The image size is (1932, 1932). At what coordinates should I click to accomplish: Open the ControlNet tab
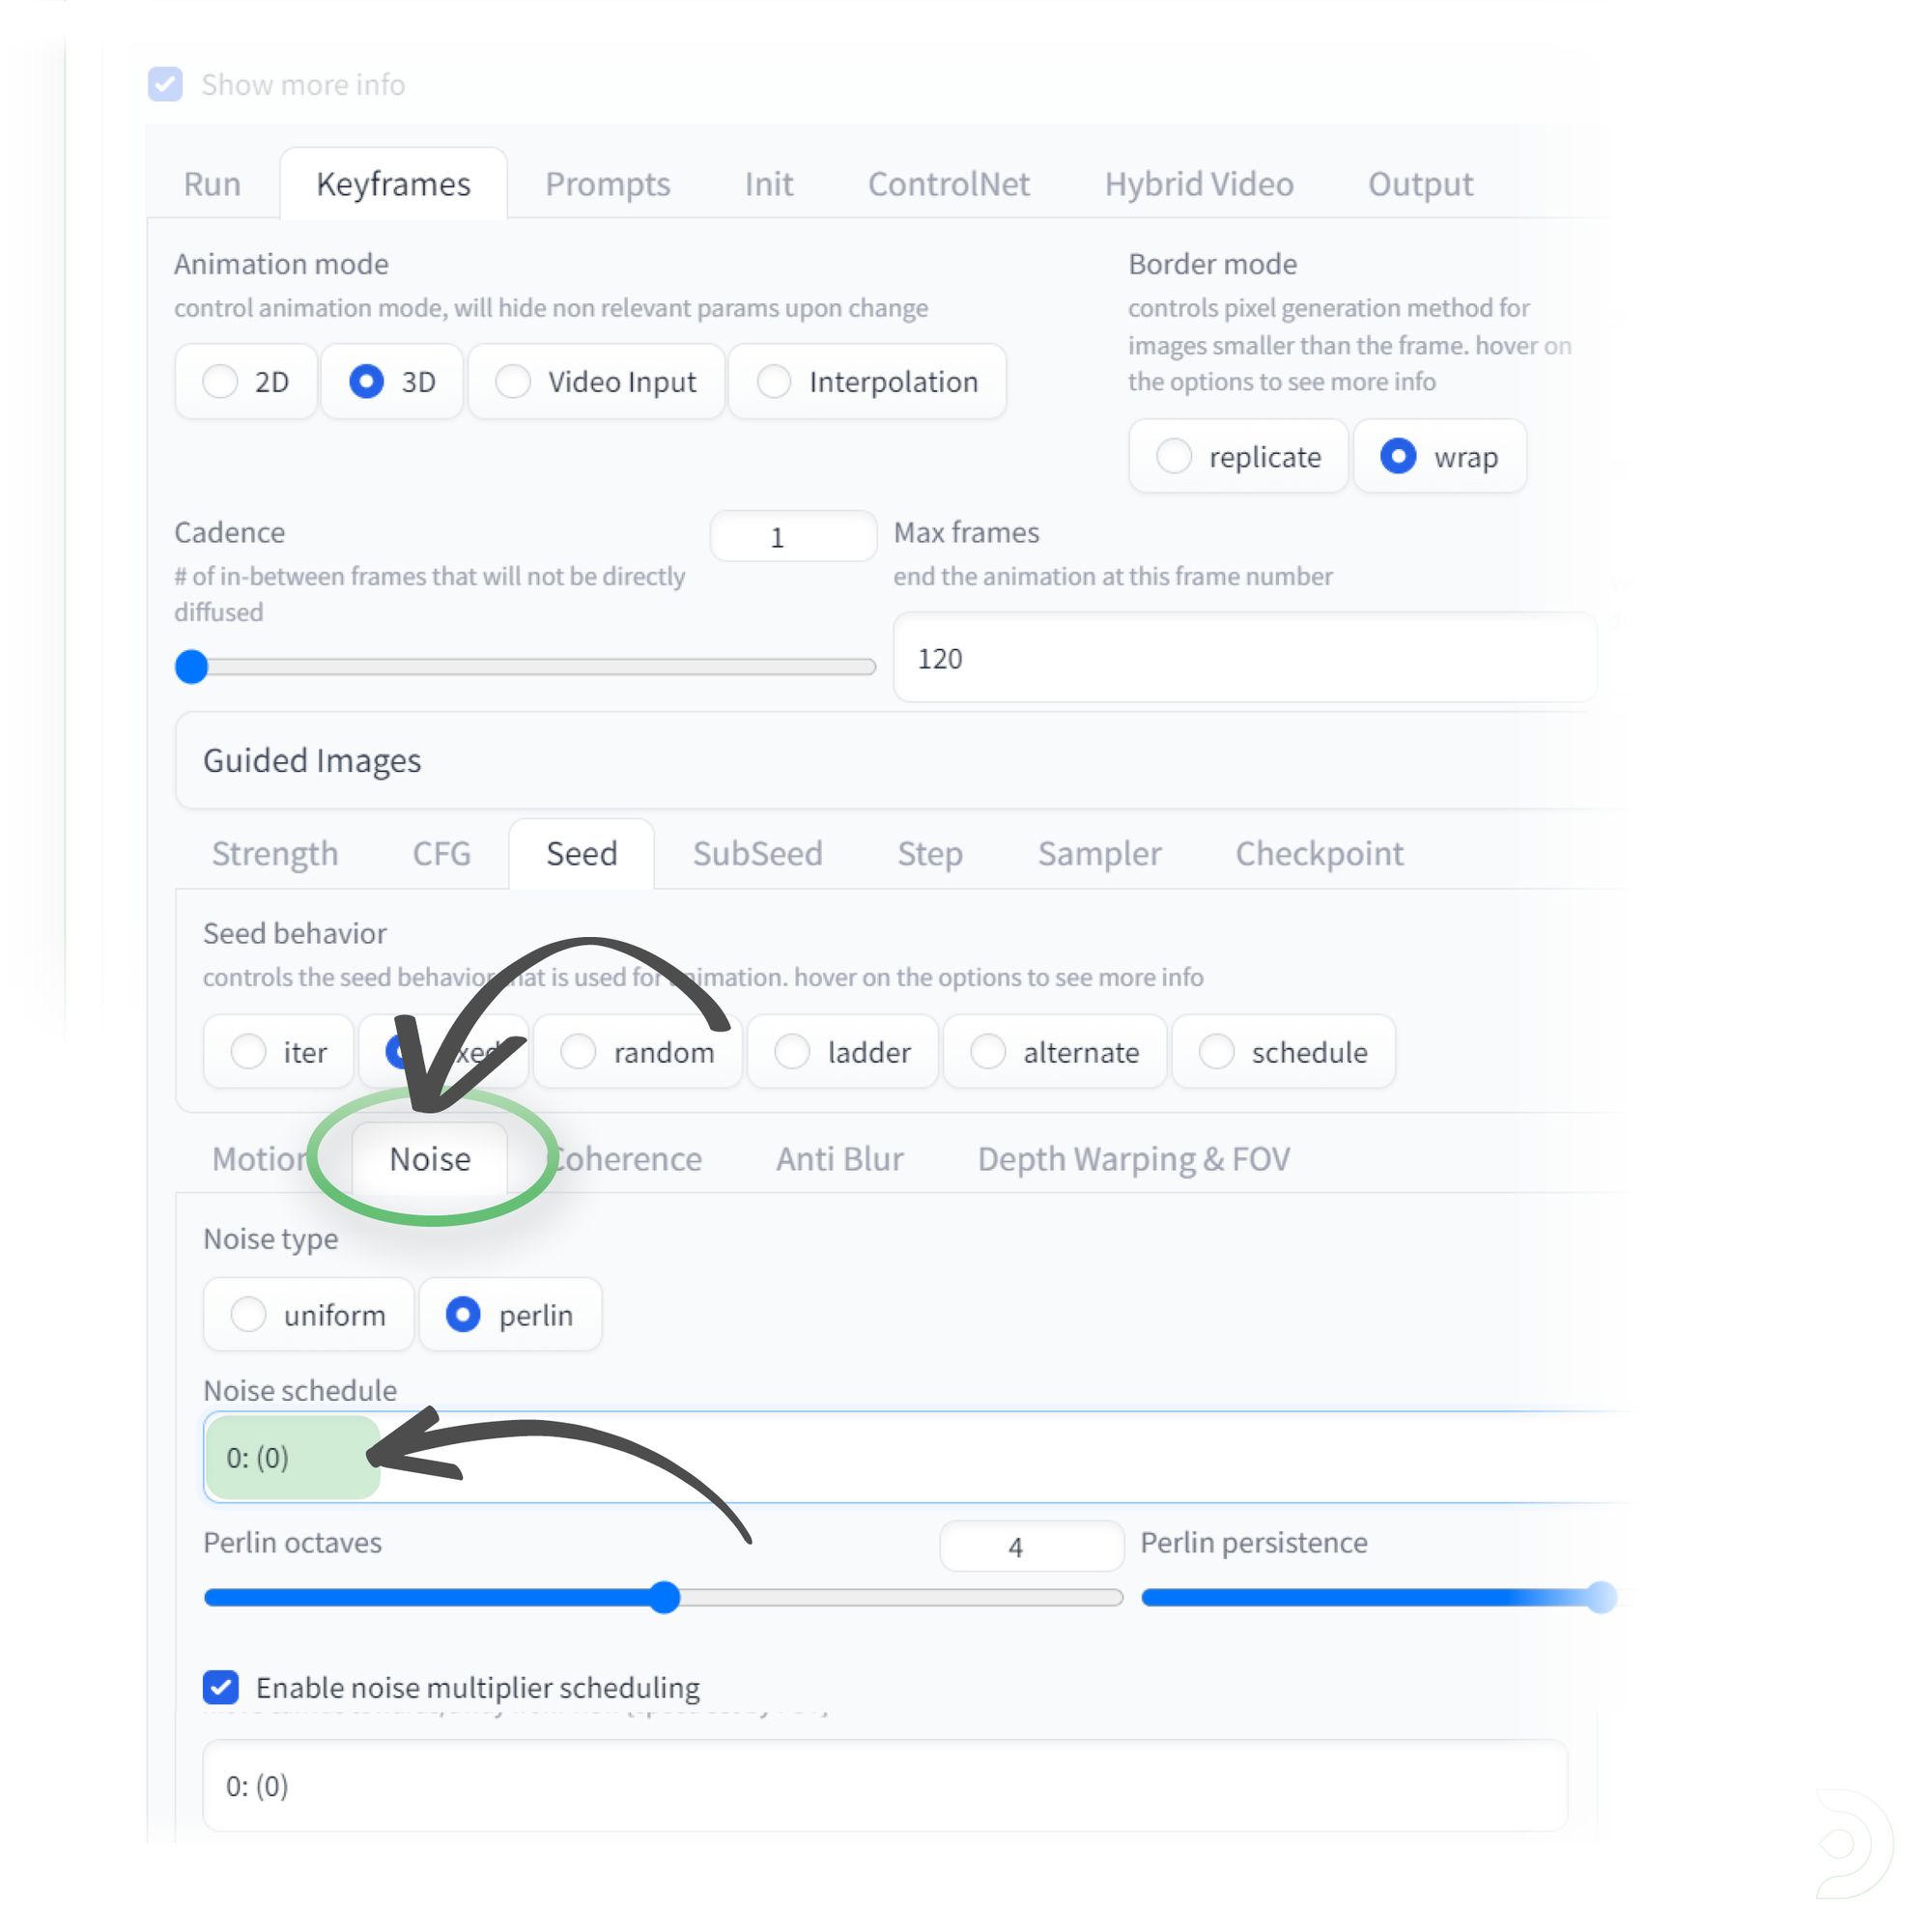pyautogui.click(x=948, y=184)
